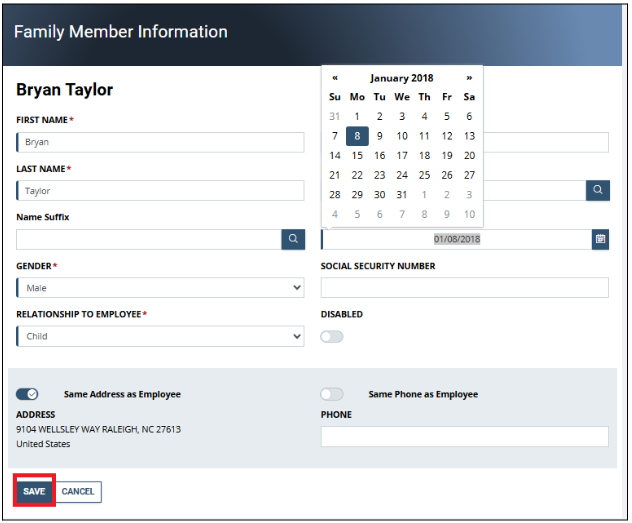Go to next month in calendar
Viewport: 632px width, 523px height.
469,78
